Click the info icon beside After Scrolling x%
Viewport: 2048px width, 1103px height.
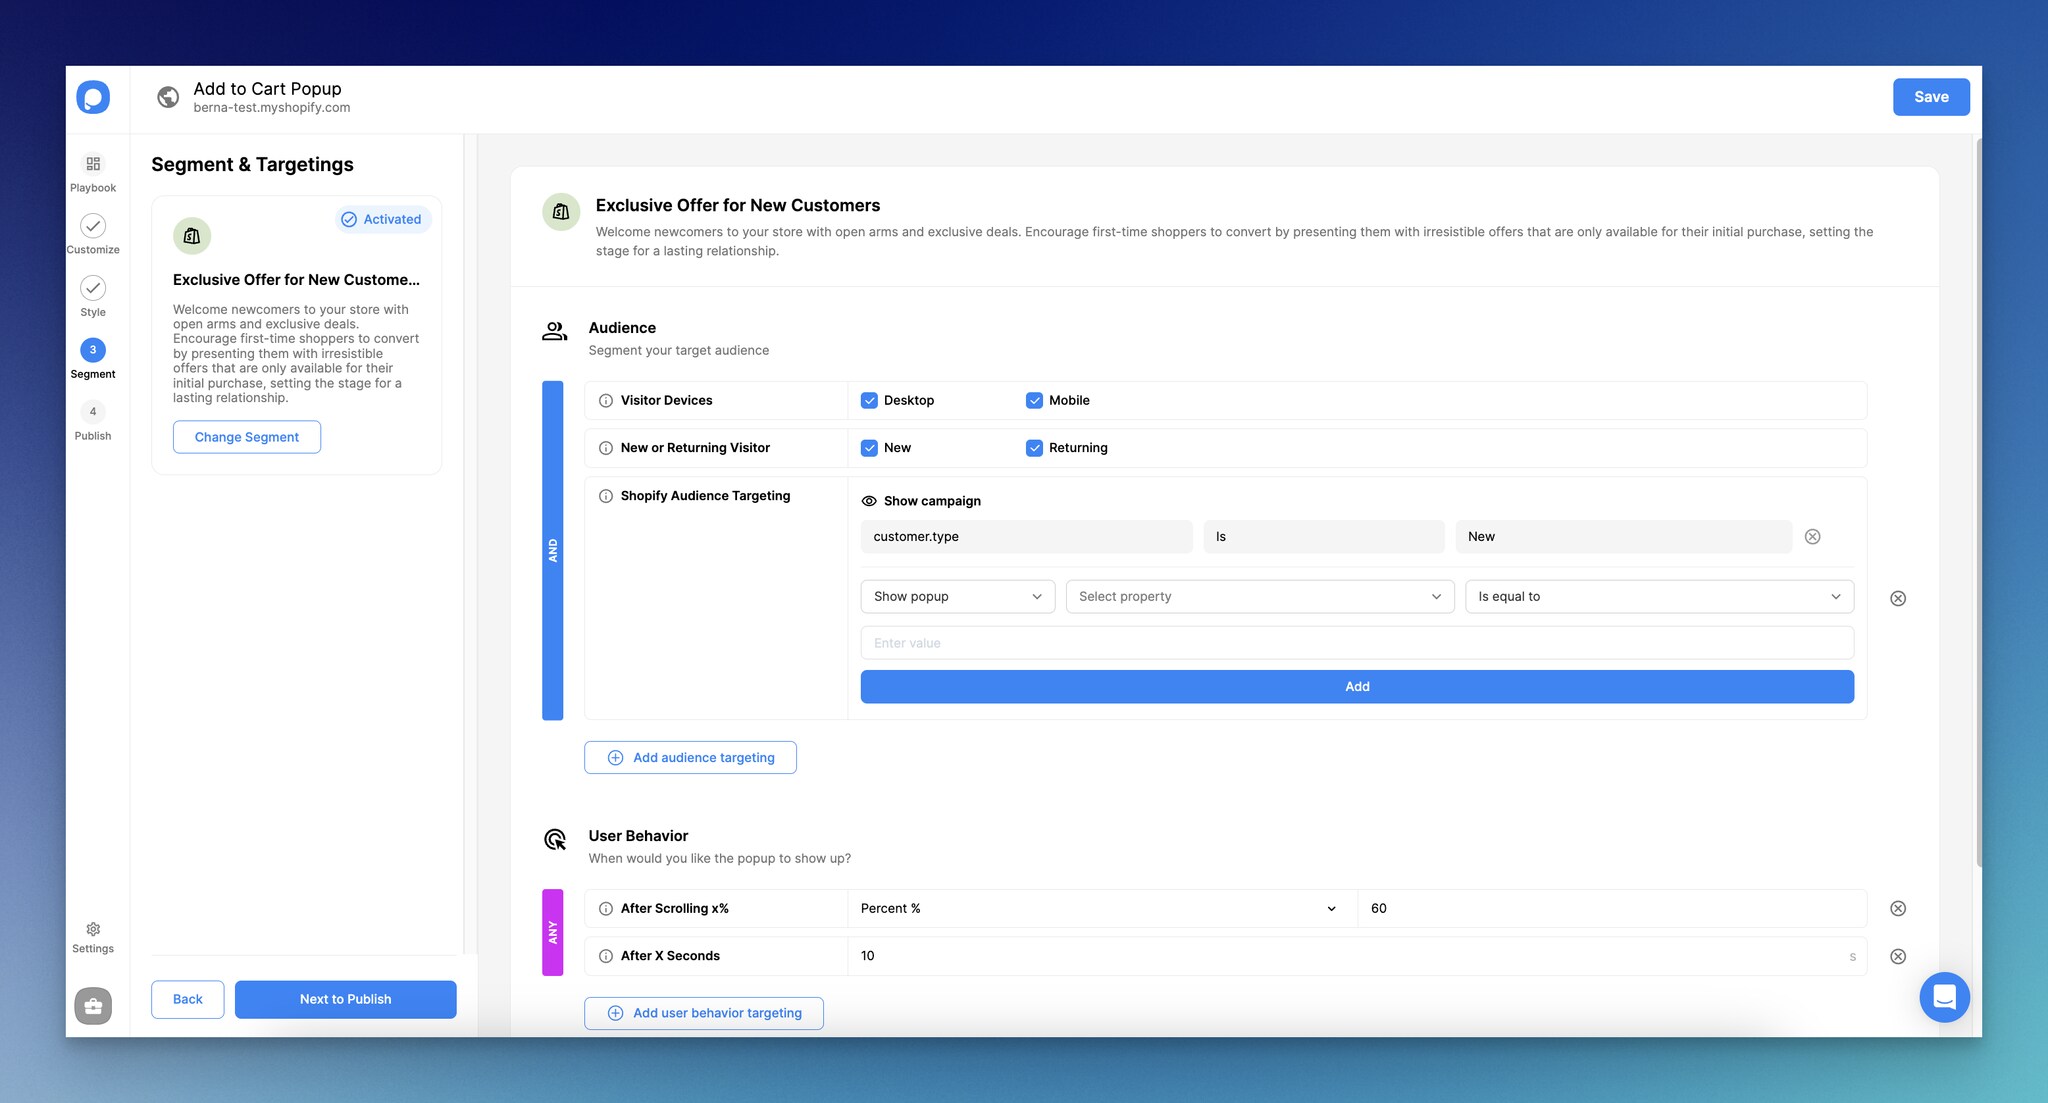(605, 908)
